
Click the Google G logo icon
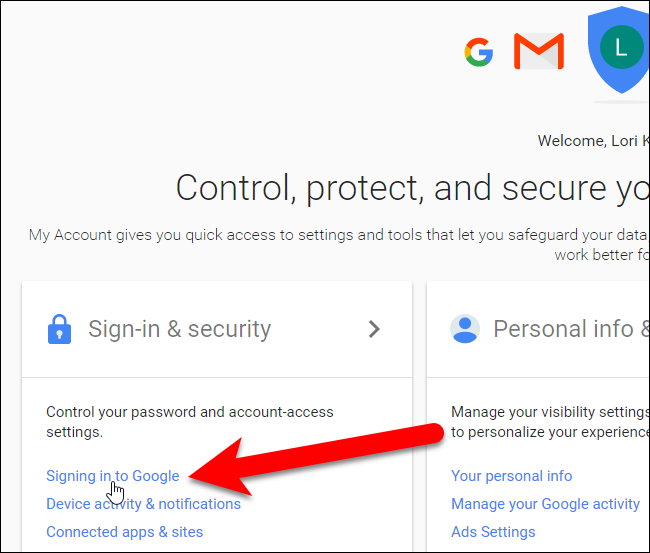click(x=479, y=52)
